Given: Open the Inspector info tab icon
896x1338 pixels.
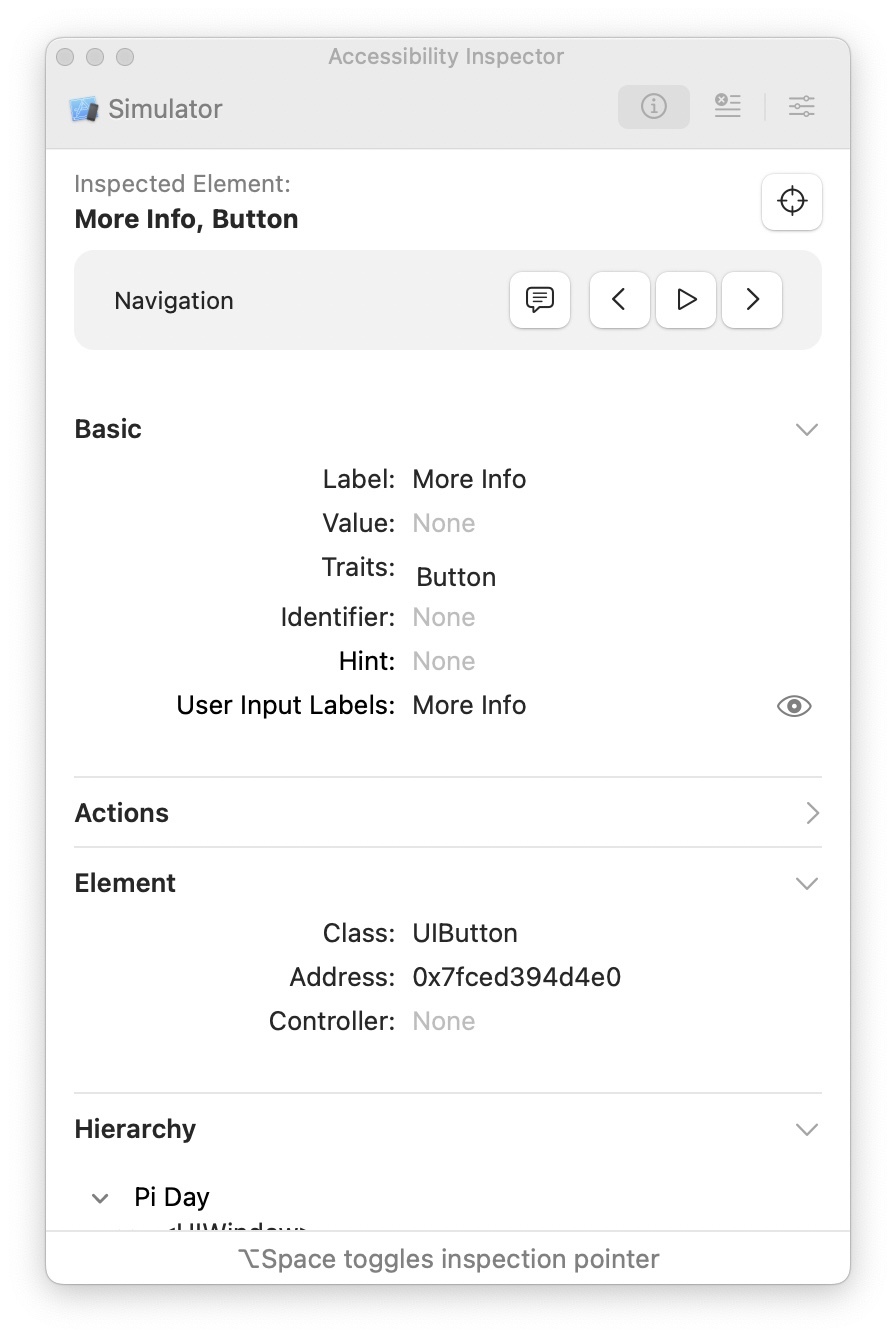Looking at the screenshot, I should (653, 106).
